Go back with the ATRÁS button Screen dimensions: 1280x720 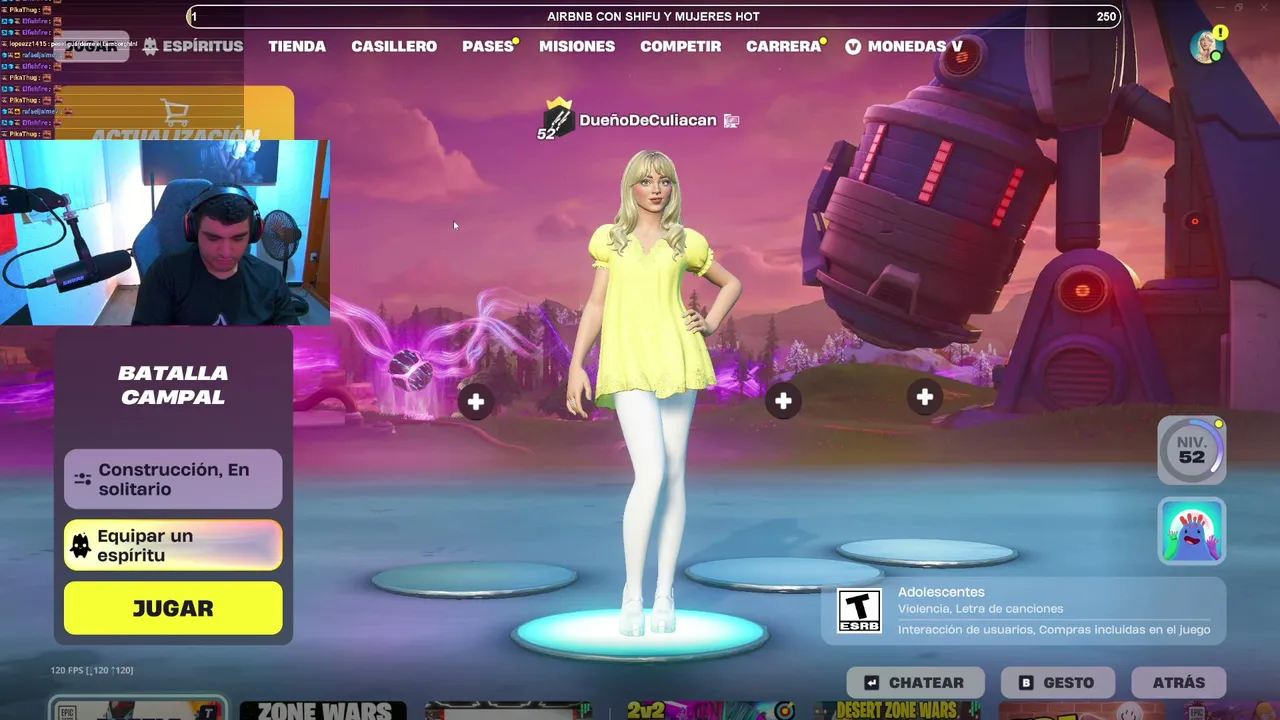click(1179, 683)
